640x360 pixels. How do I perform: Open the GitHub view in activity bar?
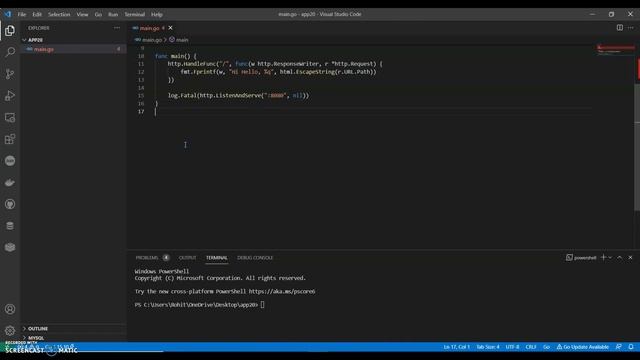coord(10,204)
